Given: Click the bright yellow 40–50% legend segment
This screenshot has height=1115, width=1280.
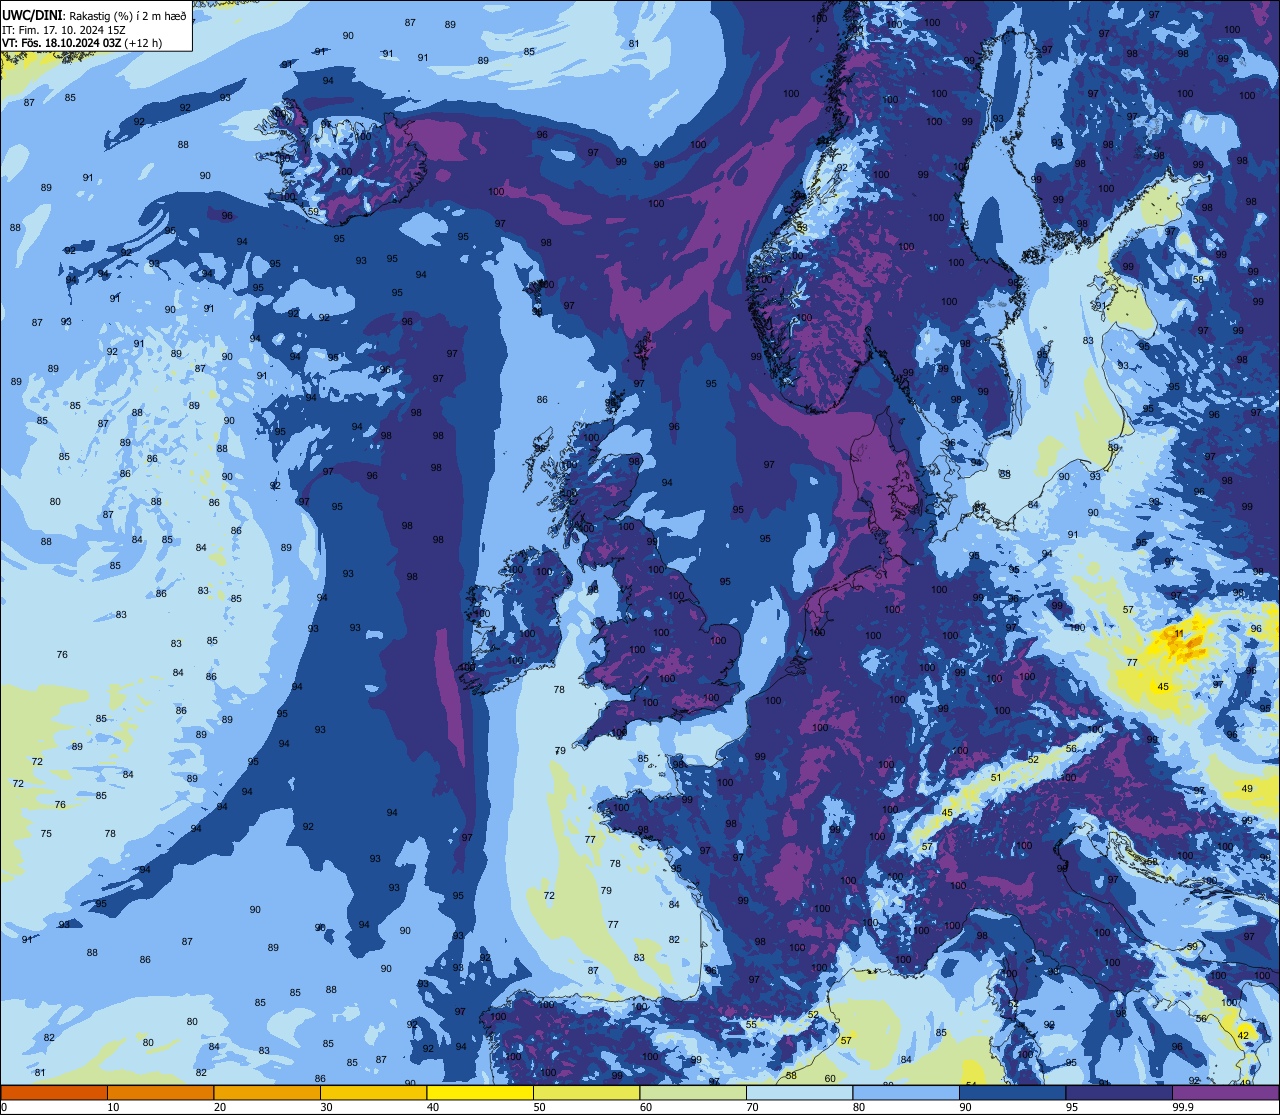Looking at the screenshot, I should coord(480,1092).
